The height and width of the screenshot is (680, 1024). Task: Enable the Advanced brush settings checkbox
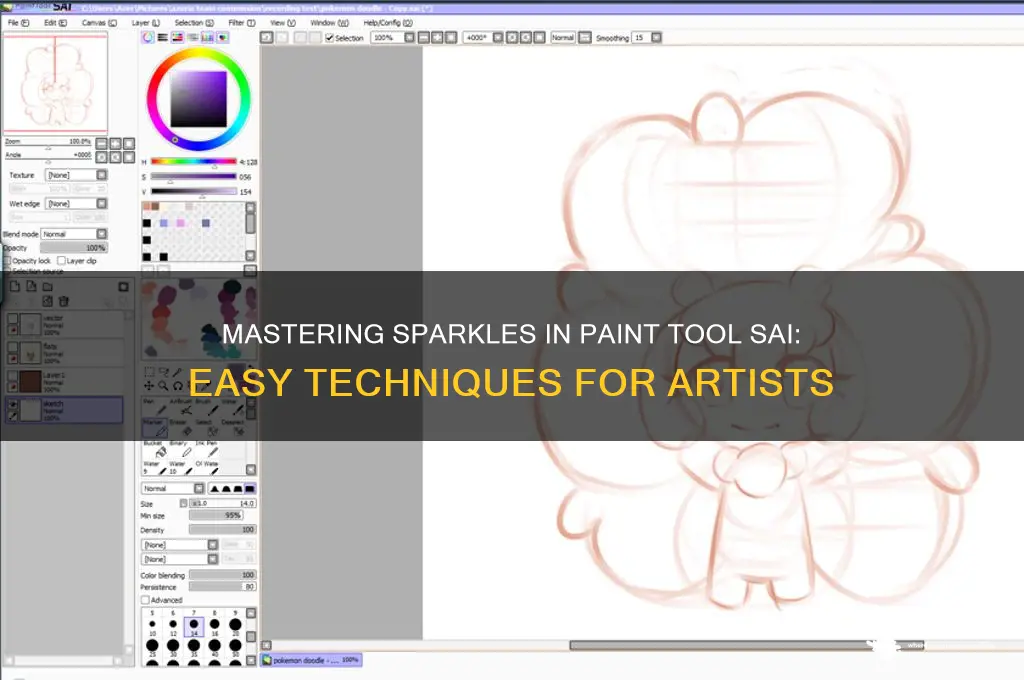point(145,600)
